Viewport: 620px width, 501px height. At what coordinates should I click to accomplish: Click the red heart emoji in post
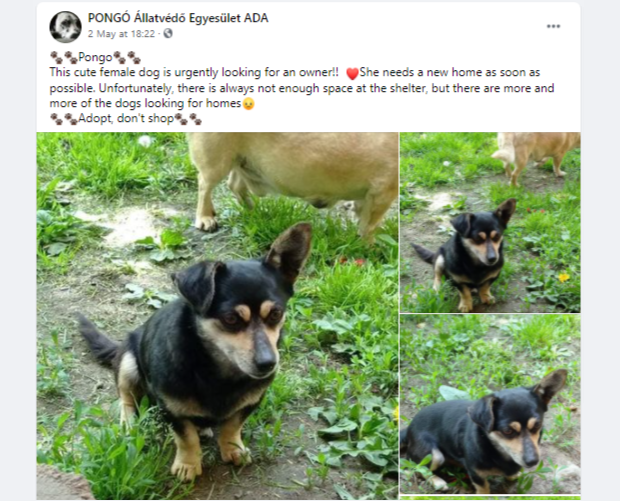[x=352, y=74]
